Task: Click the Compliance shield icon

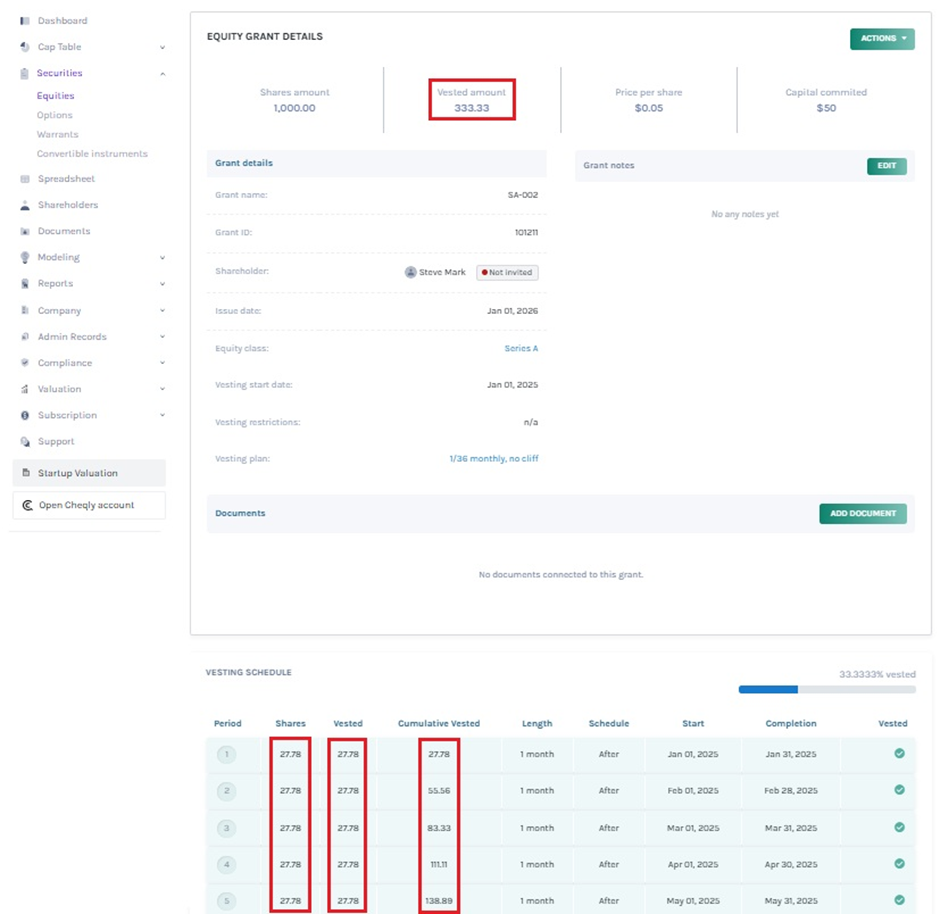Action: pos(25,363)
